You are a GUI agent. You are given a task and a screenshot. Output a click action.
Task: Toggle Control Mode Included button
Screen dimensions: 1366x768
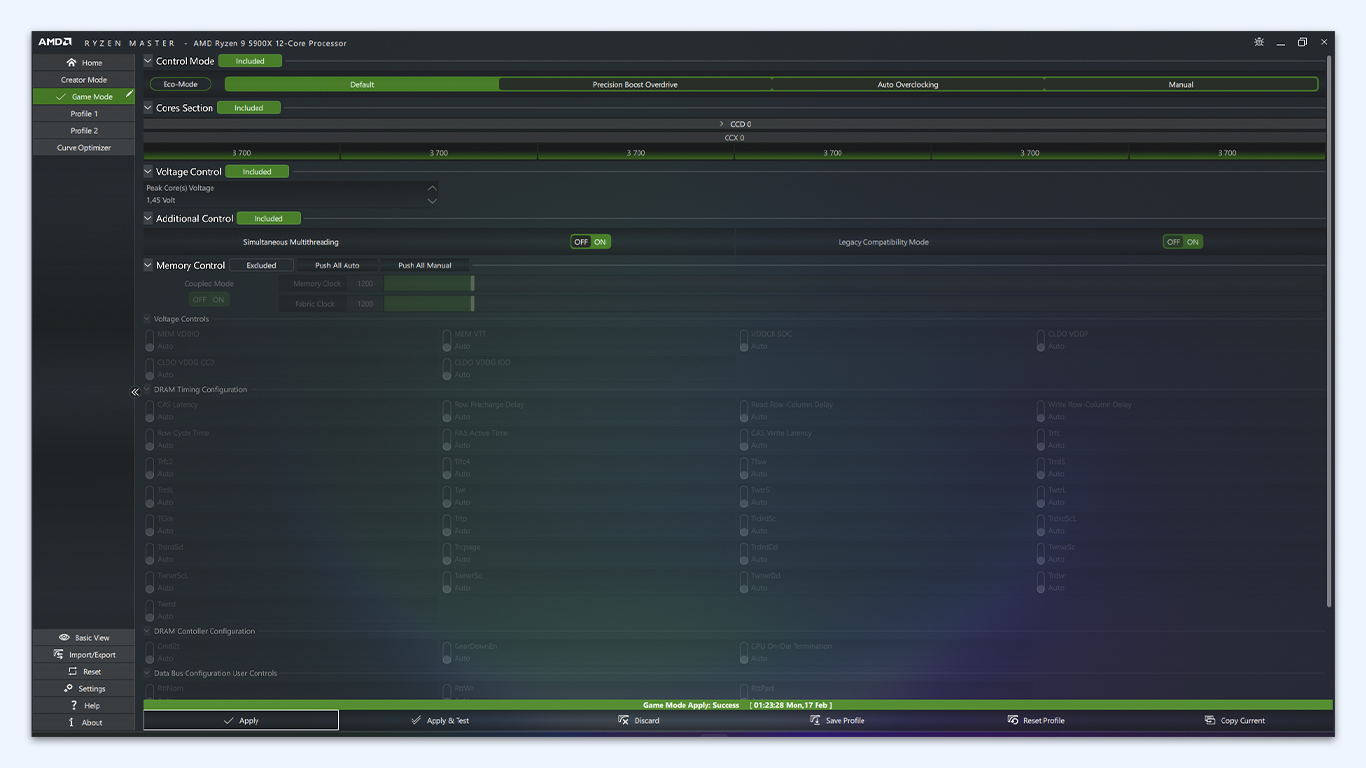(250, 61)
